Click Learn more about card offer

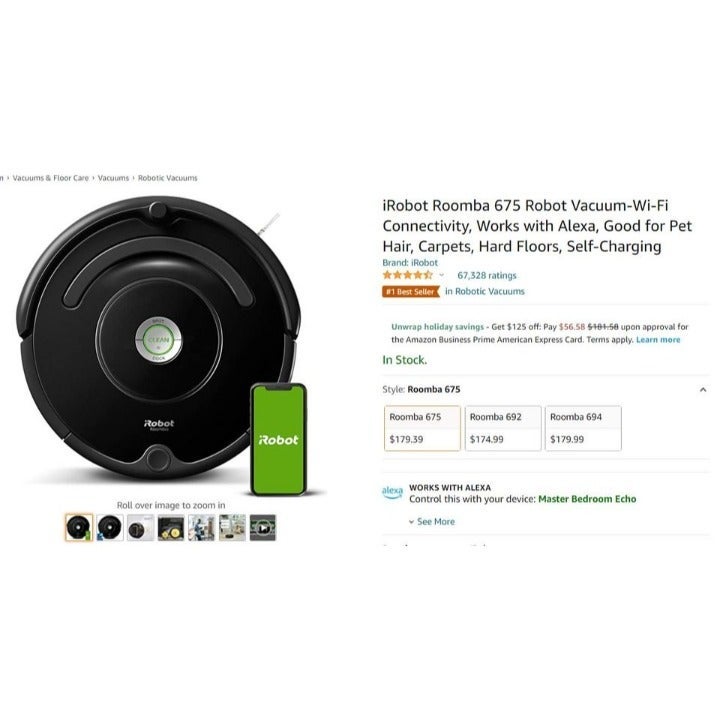click(x=658, y=340)
